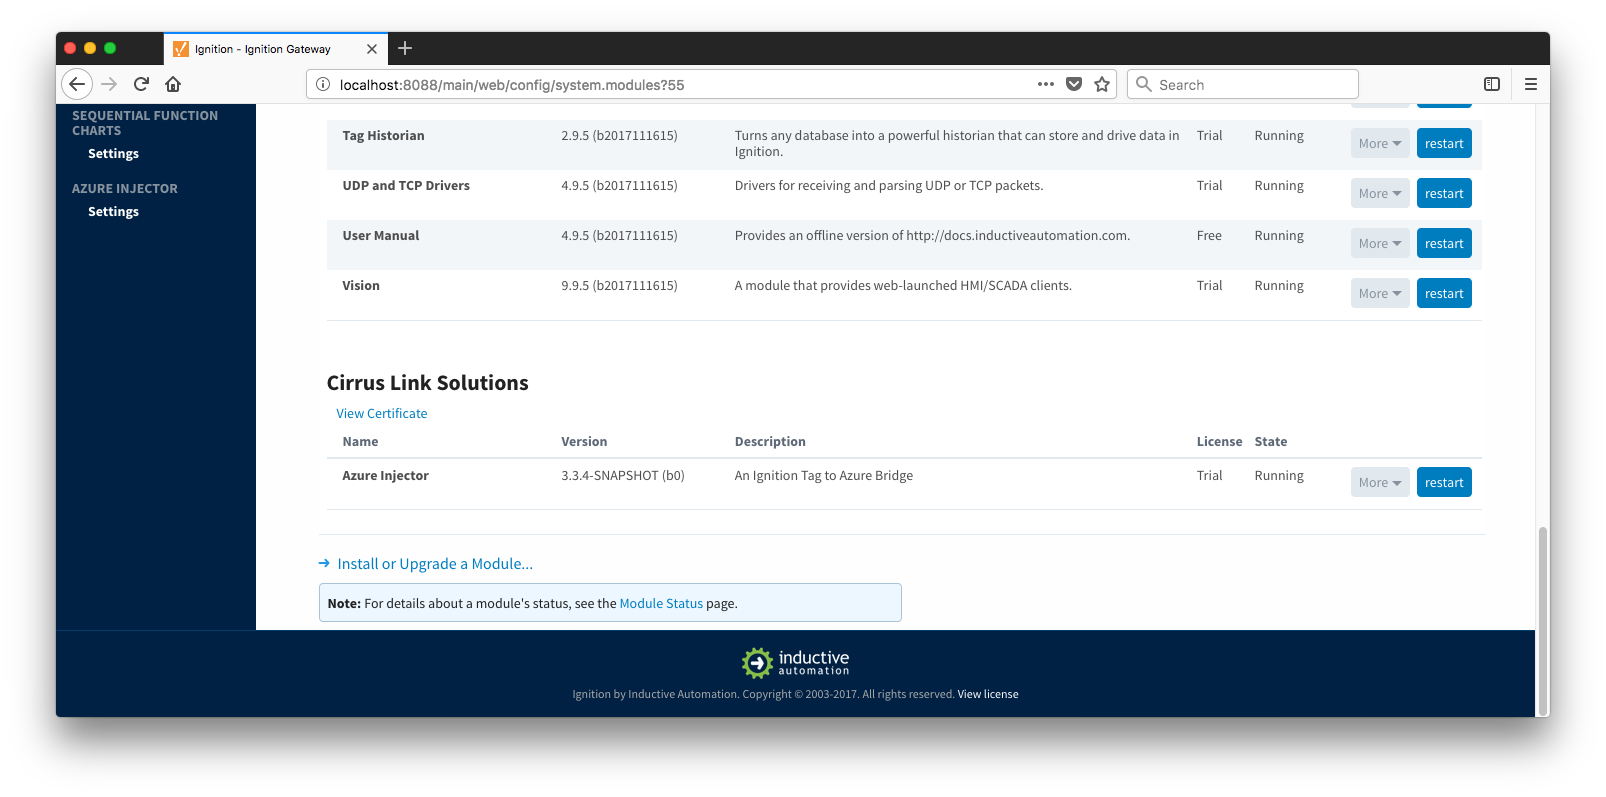Click Install or Upgrade a Module link
The height and width of the screenshot is (797, 1606).
[x=434, y=564]
